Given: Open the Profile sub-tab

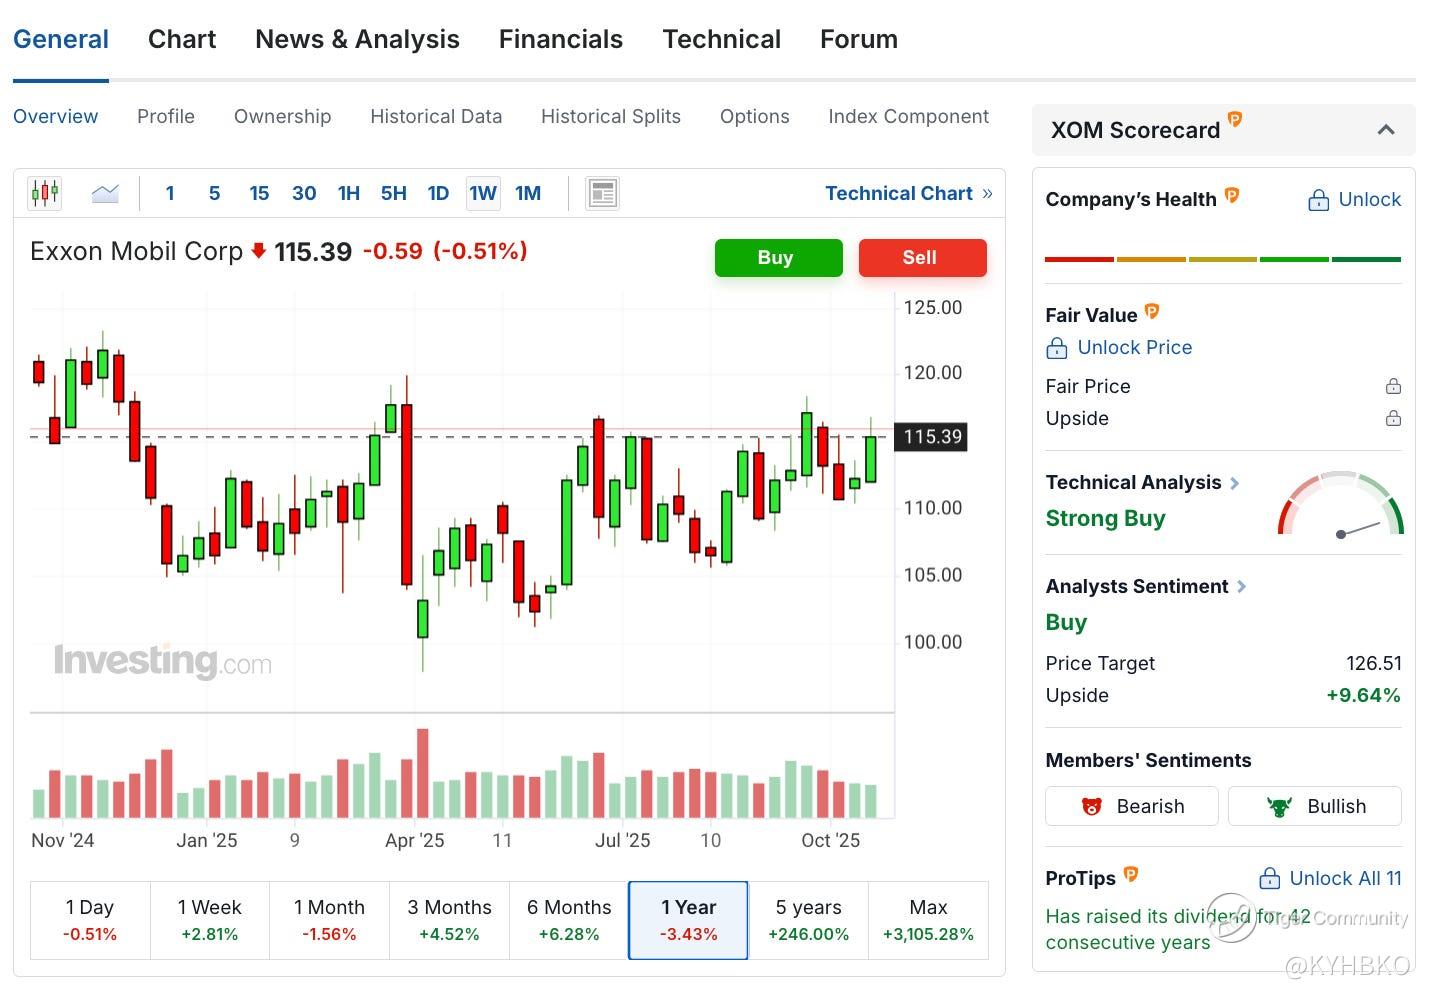Looking at the screenshot, I should [166, 116].
